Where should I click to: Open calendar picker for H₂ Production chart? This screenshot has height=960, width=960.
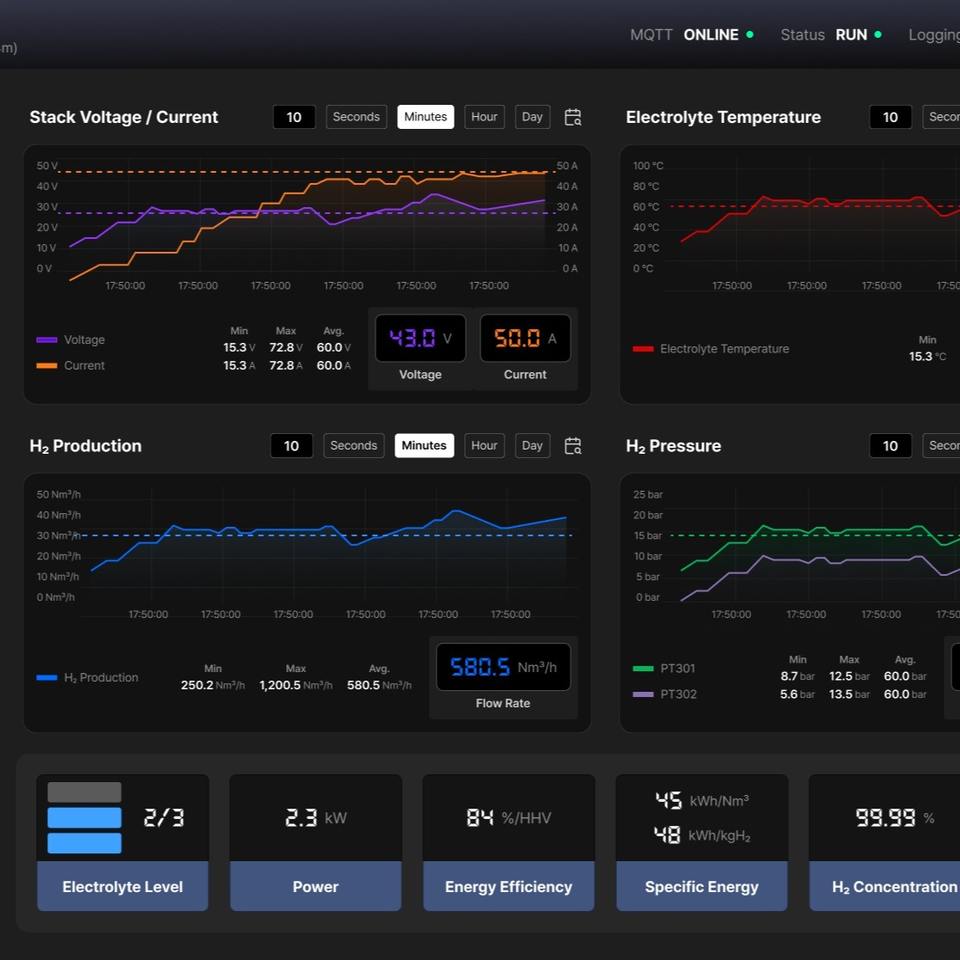click(572, 446)
